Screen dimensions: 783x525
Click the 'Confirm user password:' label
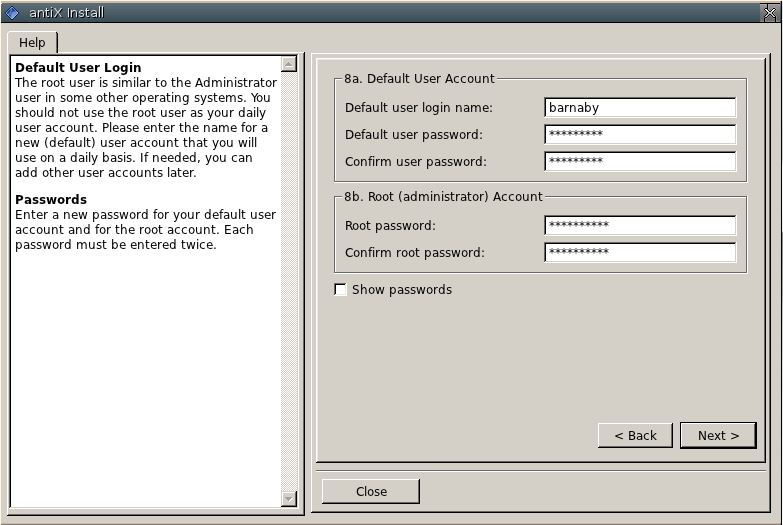pos(415,161)
